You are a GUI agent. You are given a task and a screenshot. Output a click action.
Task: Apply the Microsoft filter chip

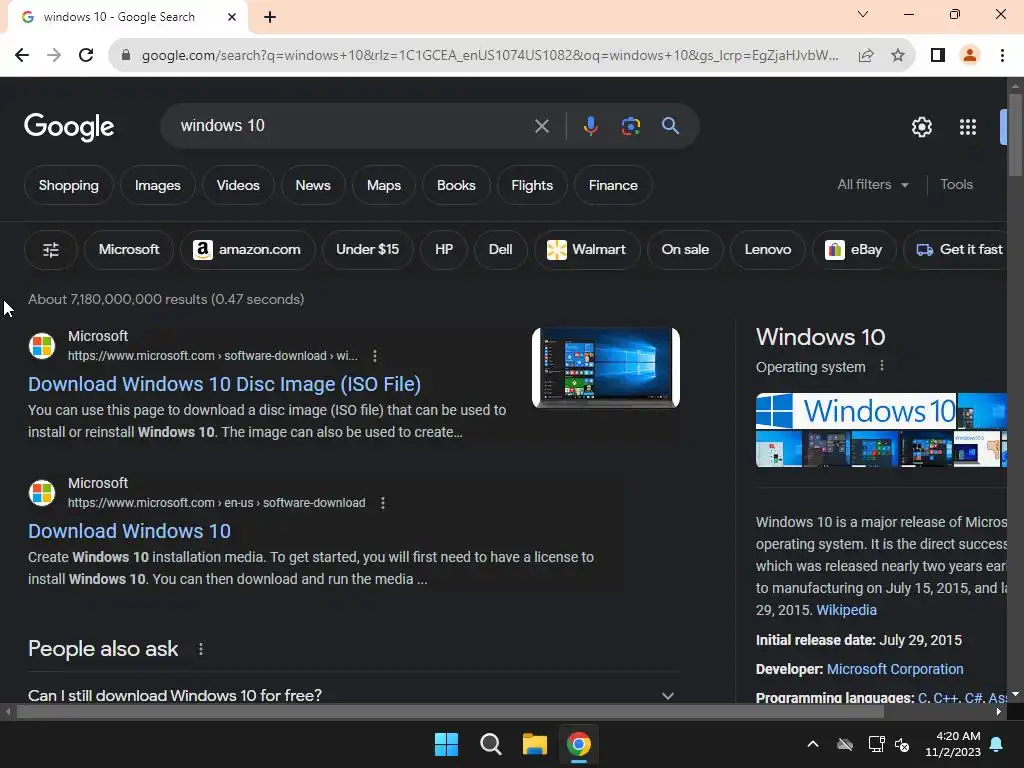(x=129, y=249)
